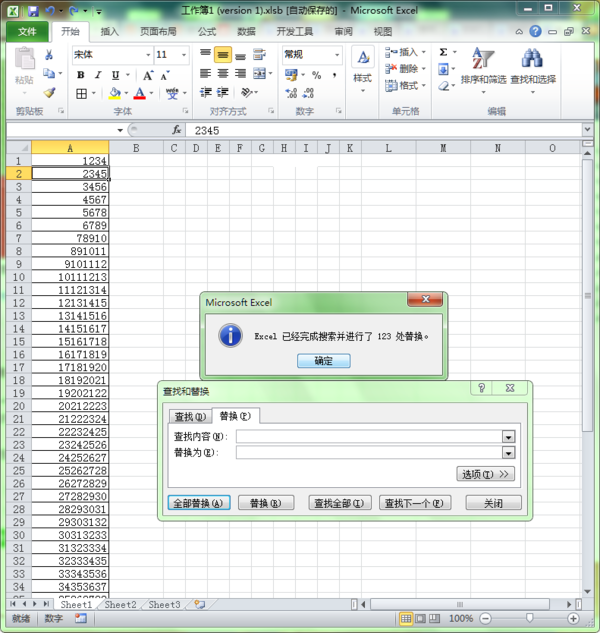The height and width of the screenshot is (633, 600).
Task: Toggle middle vertical alignment
Action: point(223,55)
